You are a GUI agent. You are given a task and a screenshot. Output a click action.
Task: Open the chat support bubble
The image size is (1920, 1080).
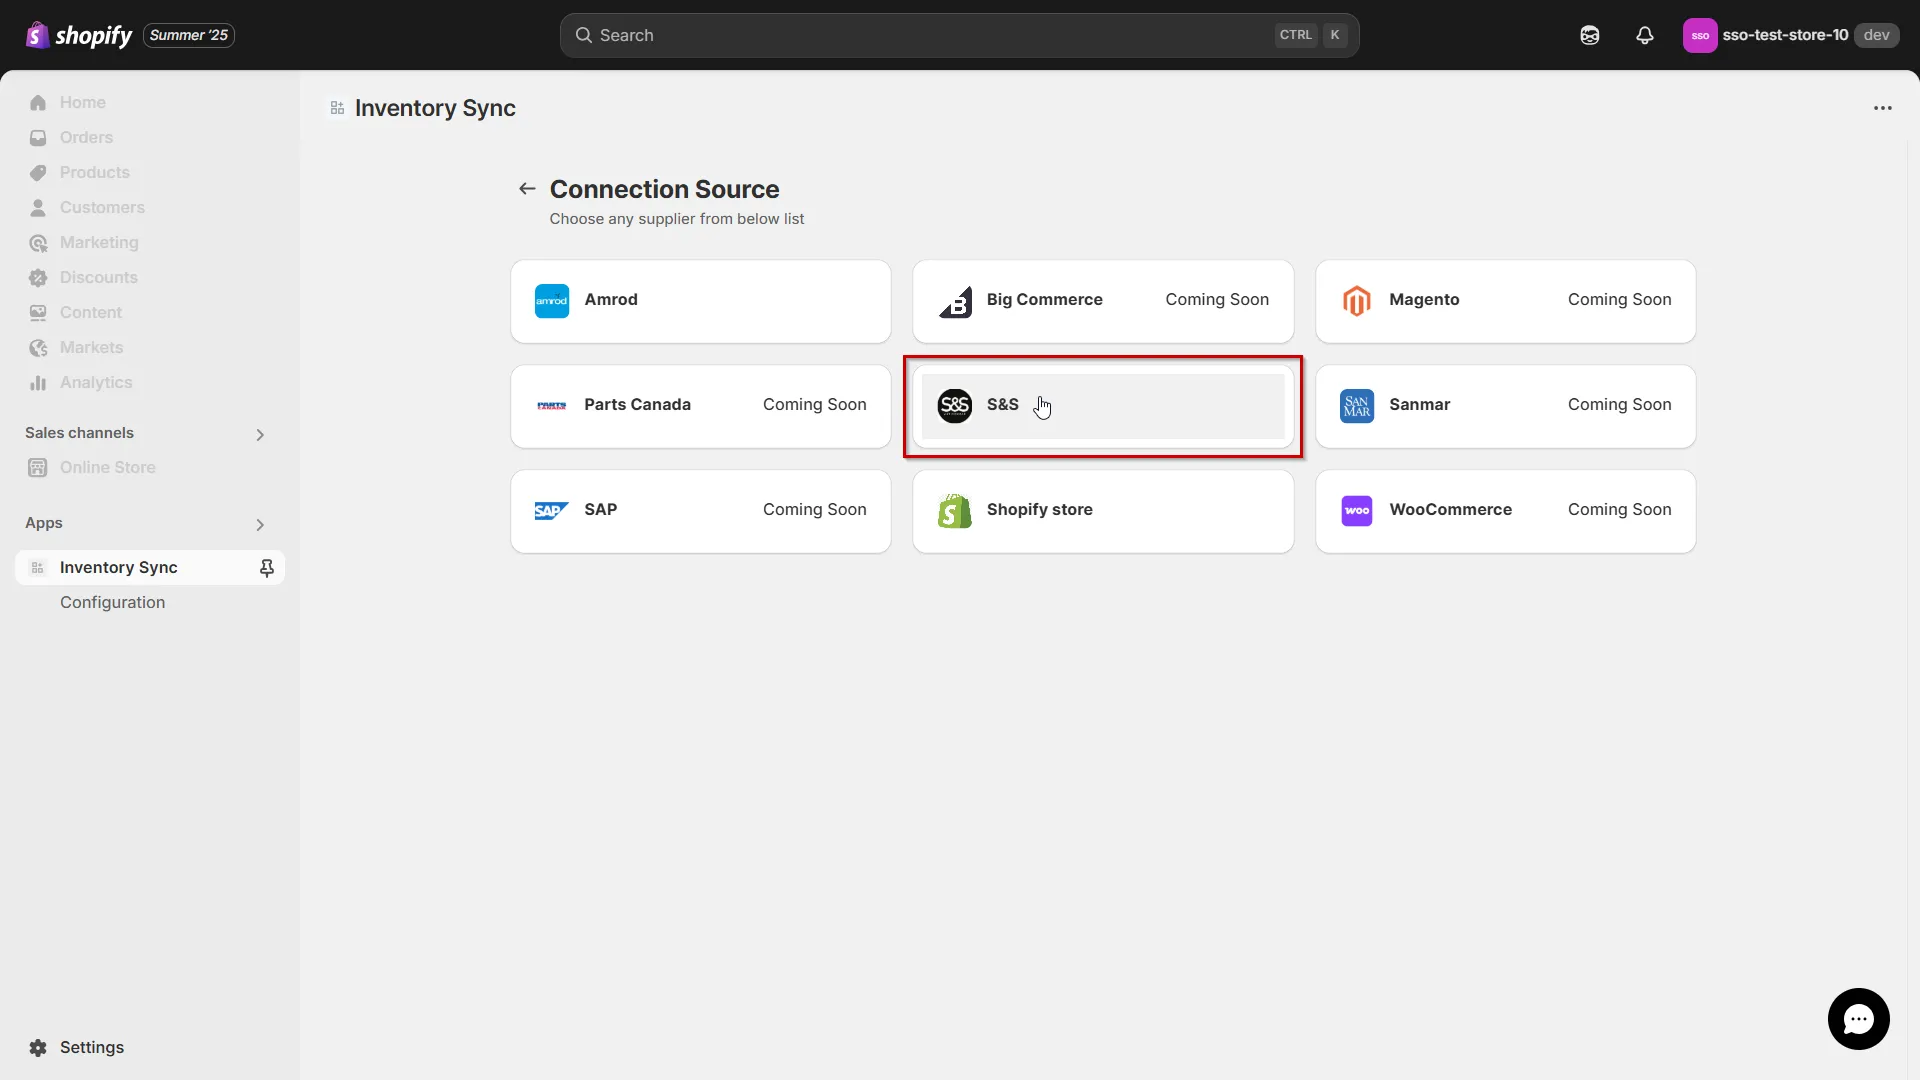pos(1858,1019)
